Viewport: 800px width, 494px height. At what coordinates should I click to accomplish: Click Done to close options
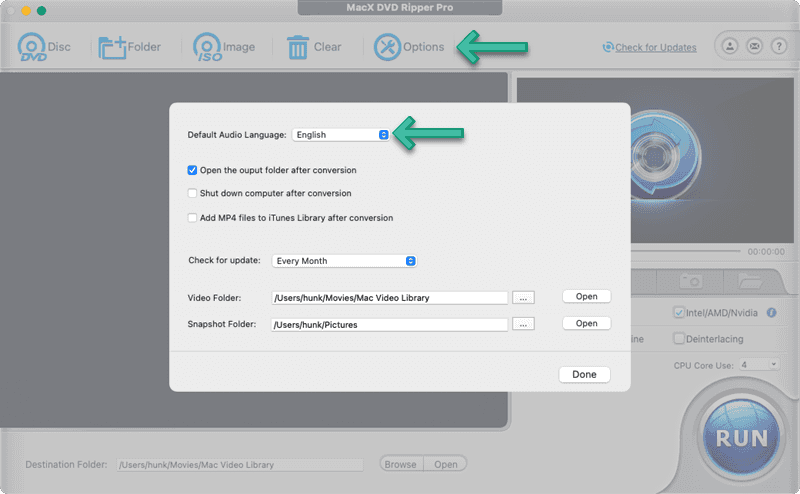click(584, 374)
